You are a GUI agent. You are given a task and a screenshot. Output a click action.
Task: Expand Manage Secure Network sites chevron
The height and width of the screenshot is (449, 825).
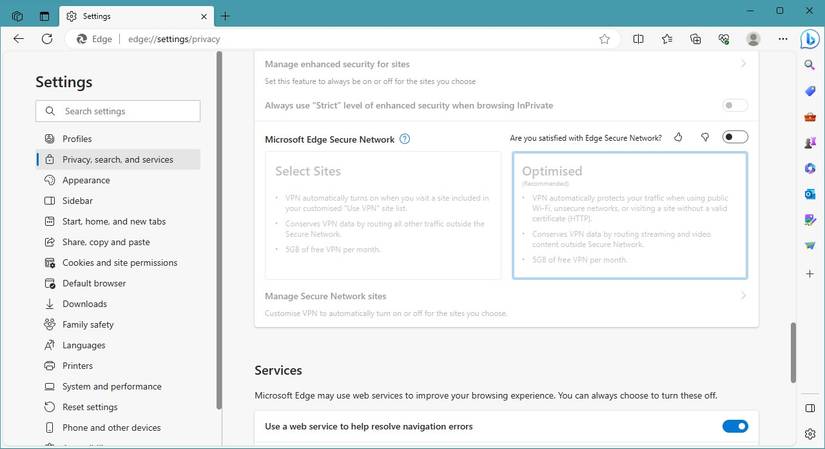(x=743, y=296)
